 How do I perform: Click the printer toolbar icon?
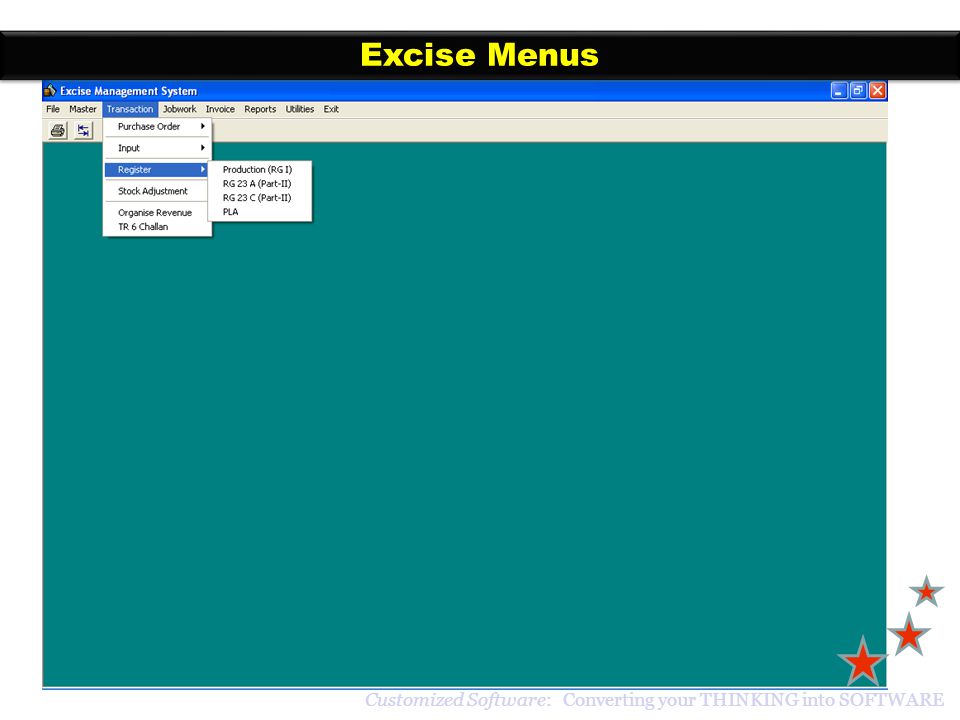tap(58, 130)
